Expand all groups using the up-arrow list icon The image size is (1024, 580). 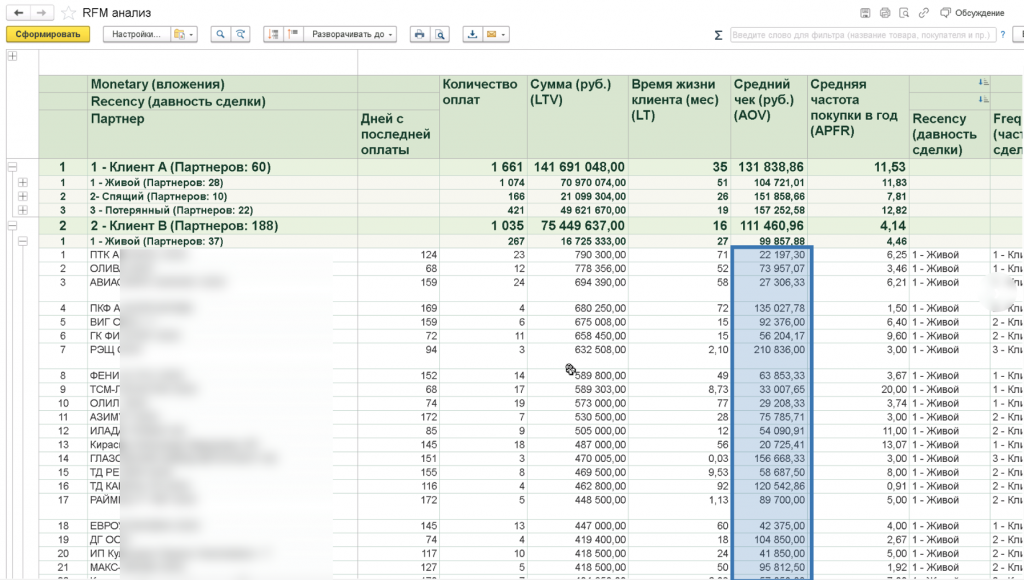tap(293, 34)
